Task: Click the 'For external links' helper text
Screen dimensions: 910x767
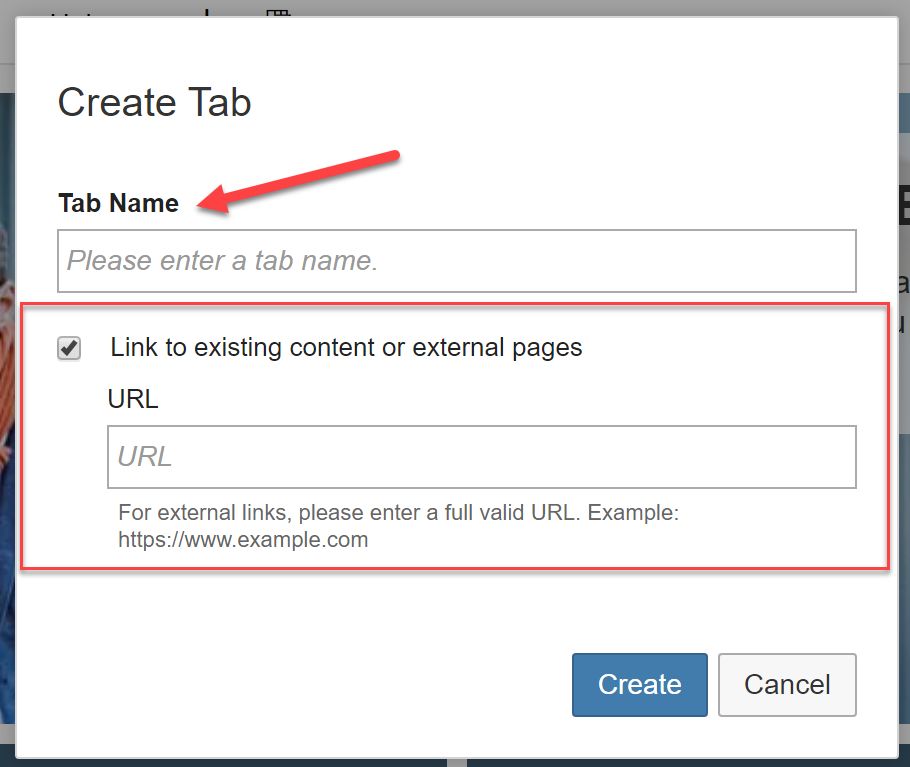Action: pyautogui.click(x=399, y=513)
